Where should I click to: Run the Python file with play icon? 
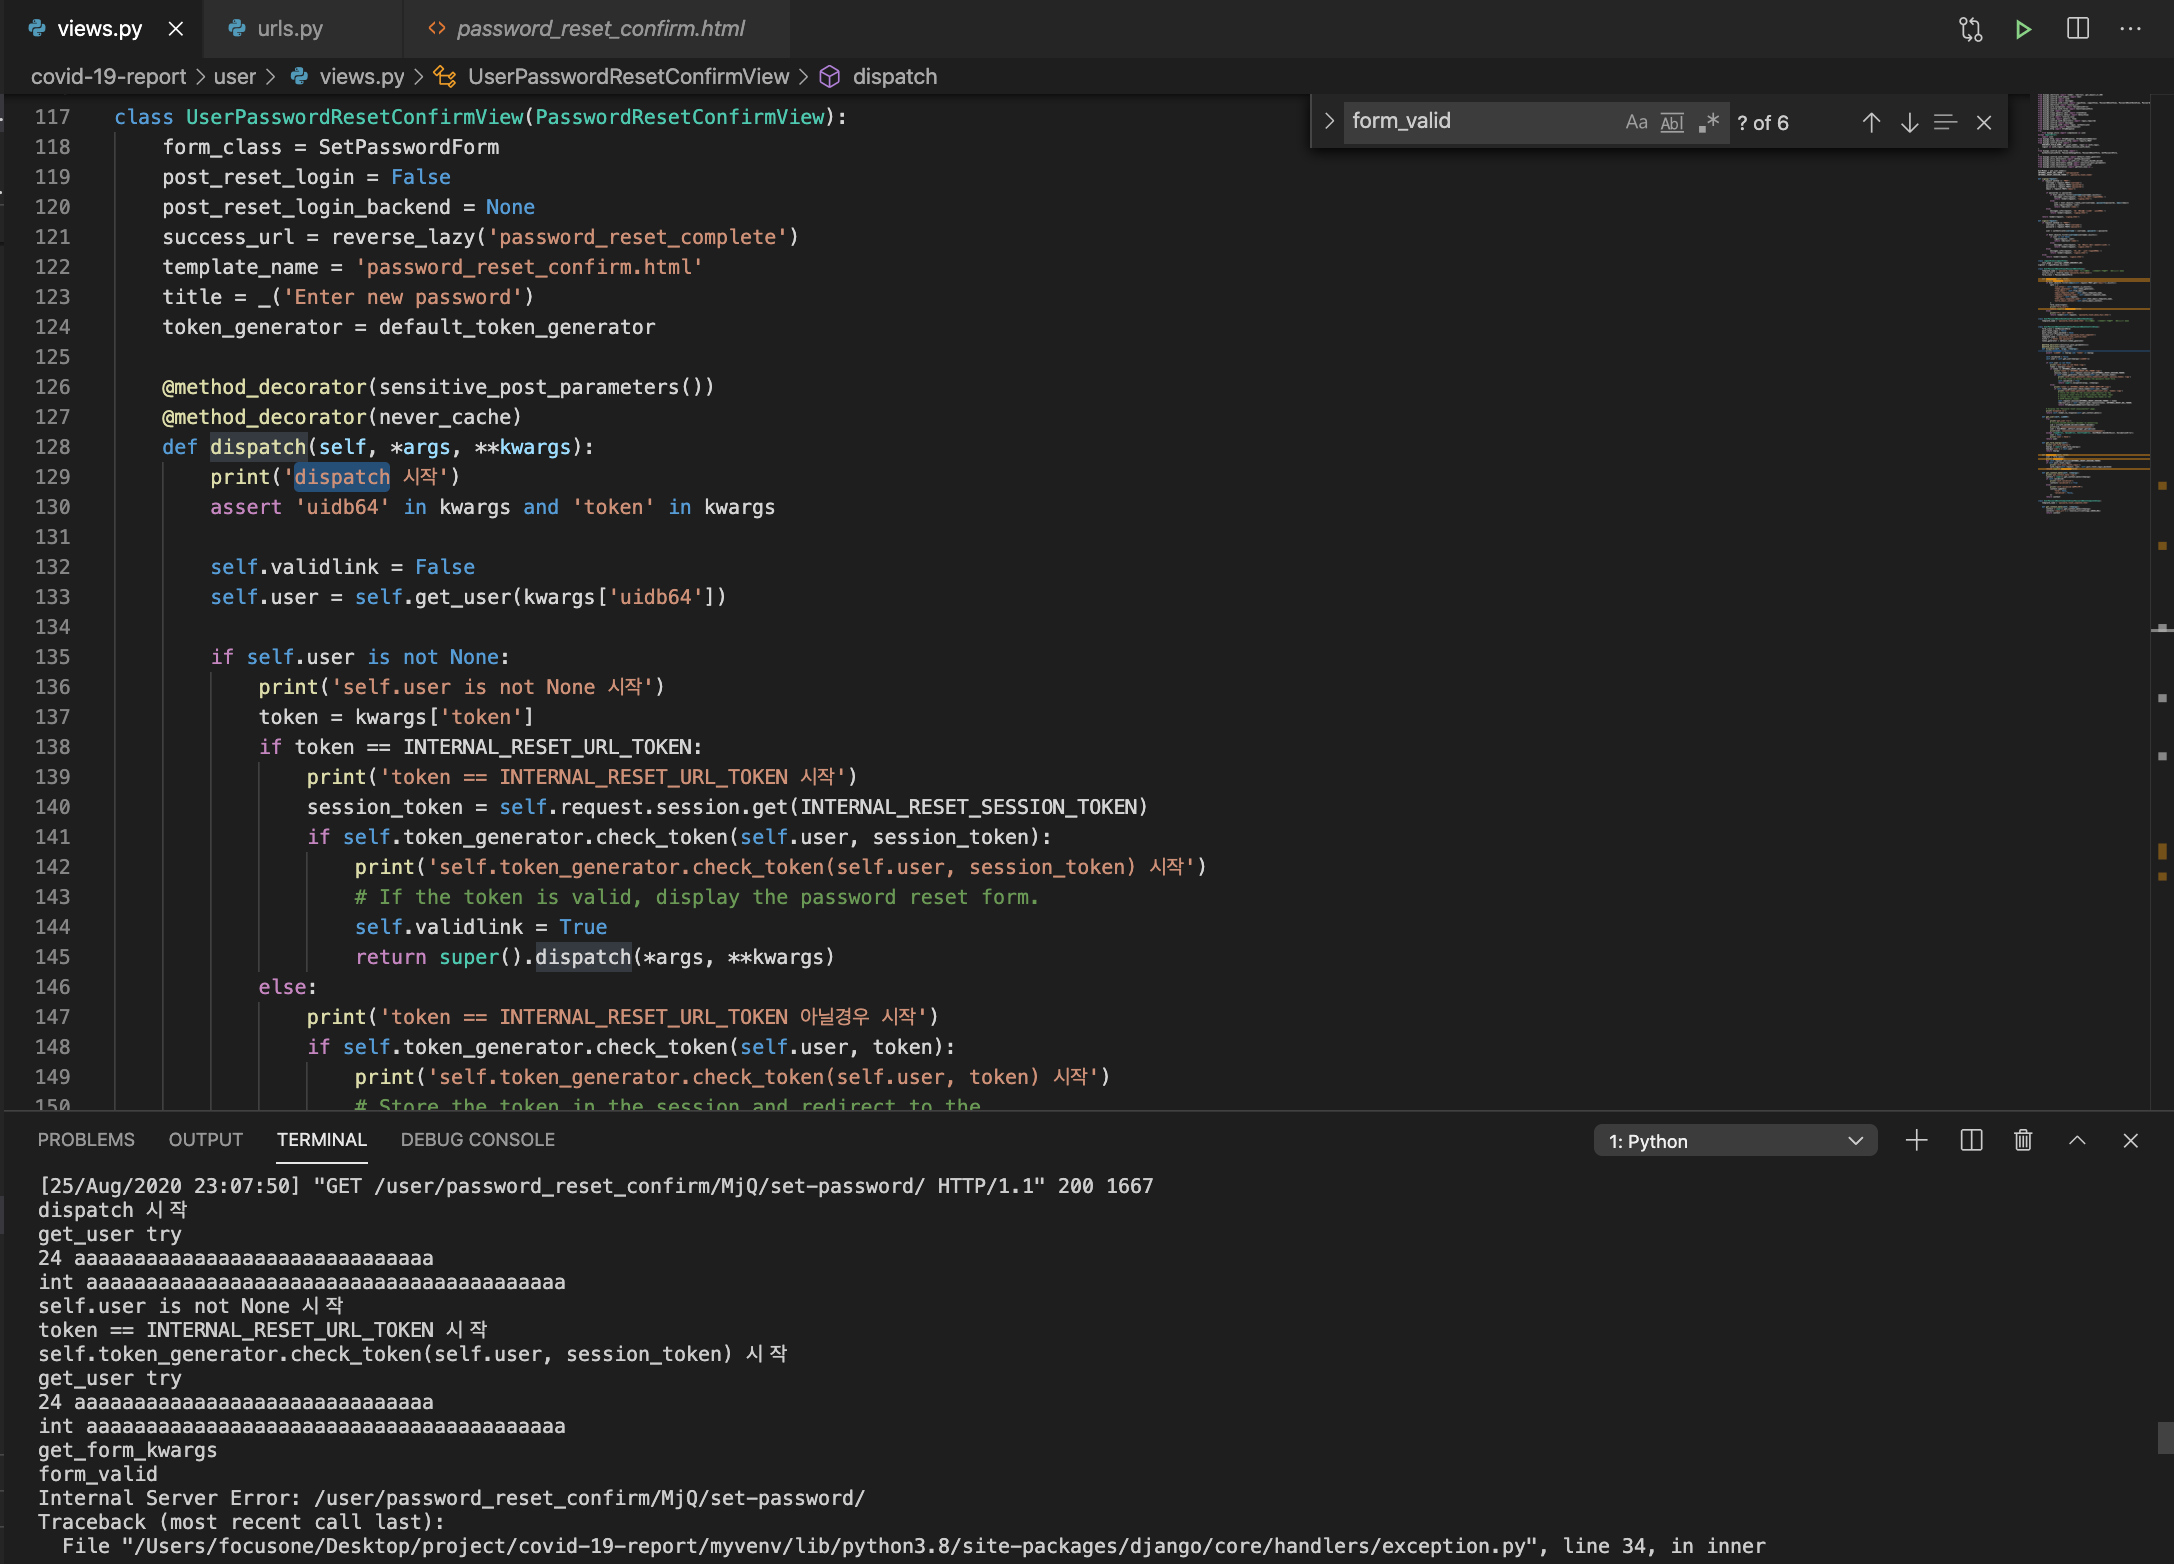pos(2023,29)
